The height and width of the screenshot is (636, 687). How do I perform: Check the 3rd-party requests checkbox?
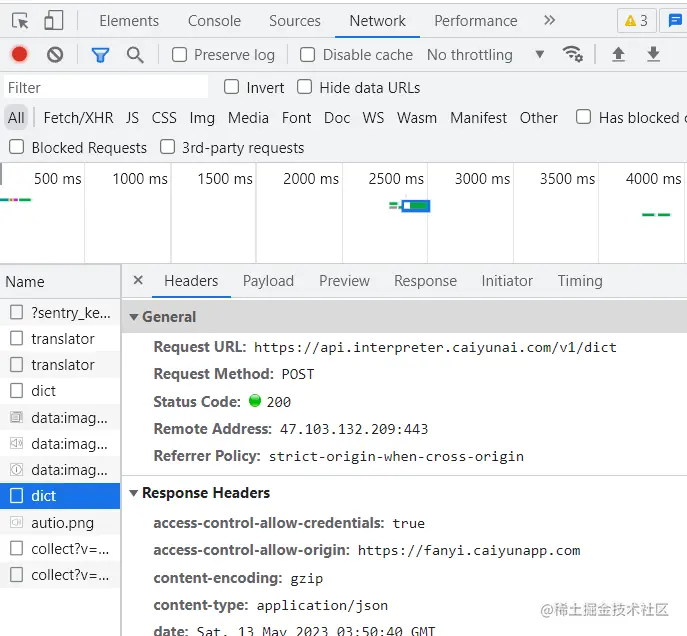tap(167, 147)
